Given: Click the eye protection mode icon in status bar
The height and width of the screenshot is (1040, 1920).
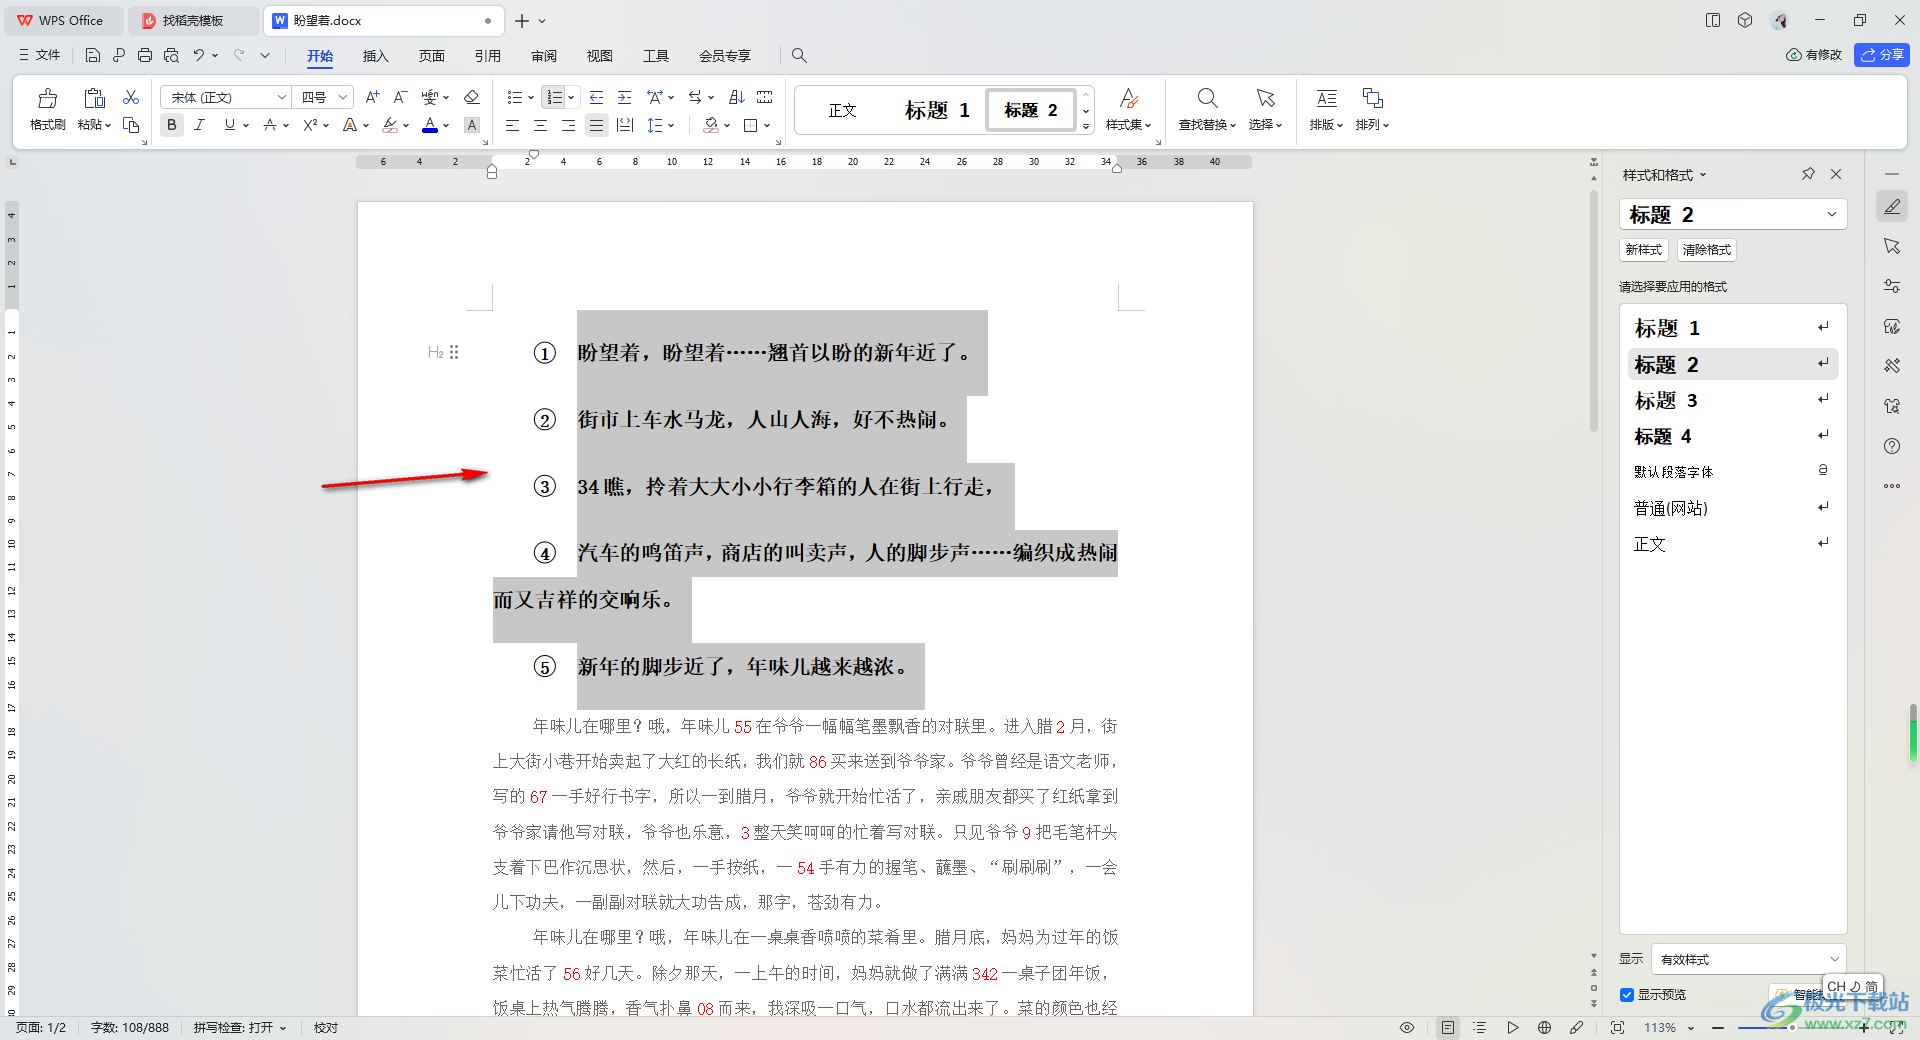Looking at the screenshot, I should 1407,1027.
